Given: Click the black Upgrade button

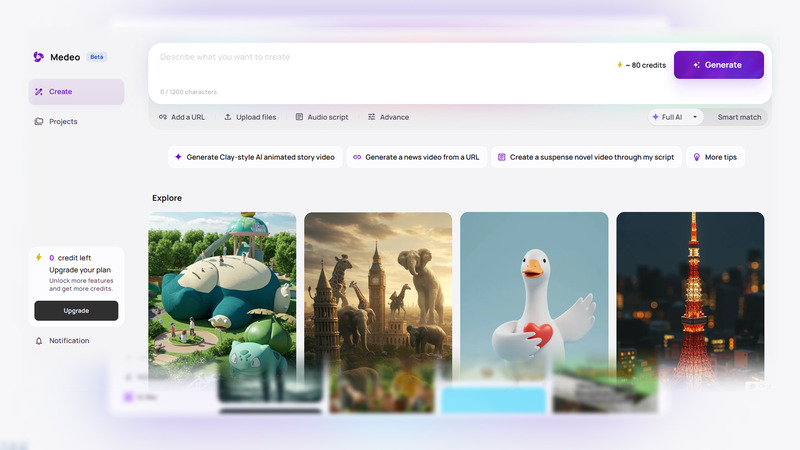Looking at the screenshot, I should point(76,311).
